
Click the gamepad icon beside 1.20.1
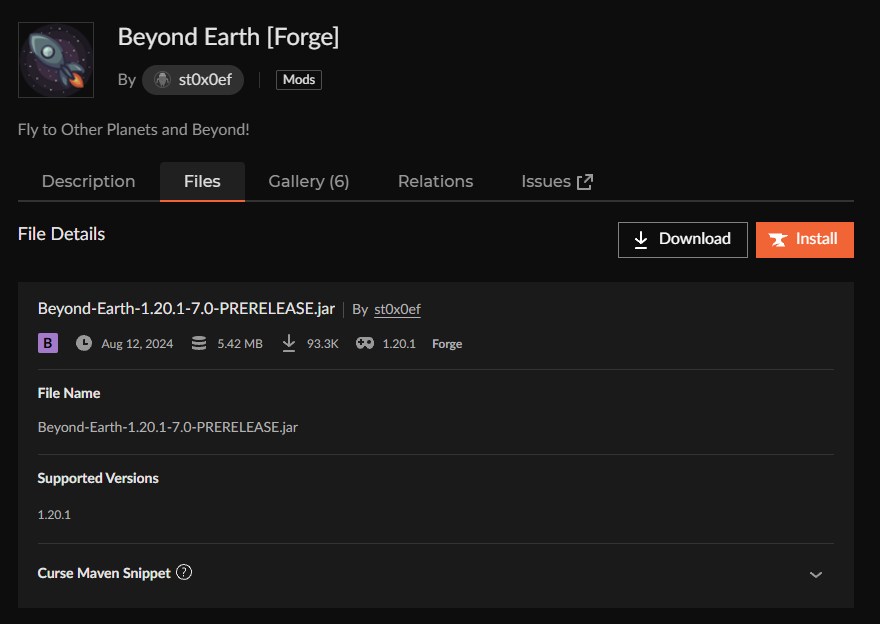363,343
